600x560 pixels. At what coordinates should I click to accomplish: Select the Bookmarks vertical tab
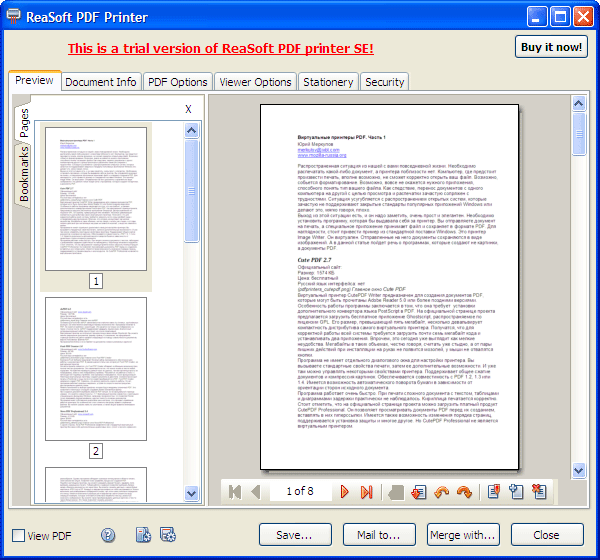[x=23, y=175]
